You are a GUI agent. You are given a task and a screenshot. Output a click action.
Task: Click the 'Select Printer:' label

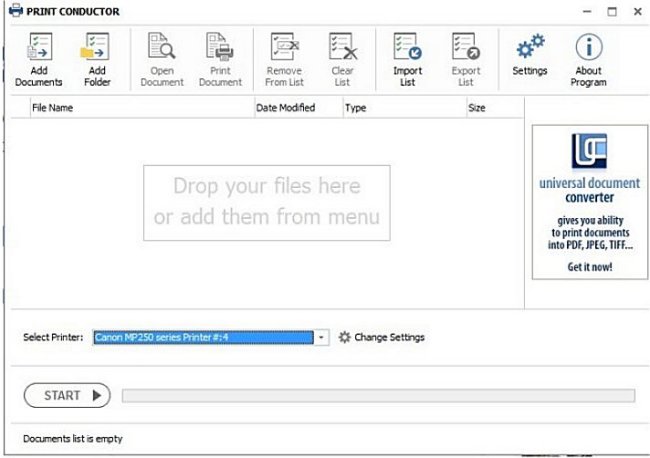click(x=53, y=337)
